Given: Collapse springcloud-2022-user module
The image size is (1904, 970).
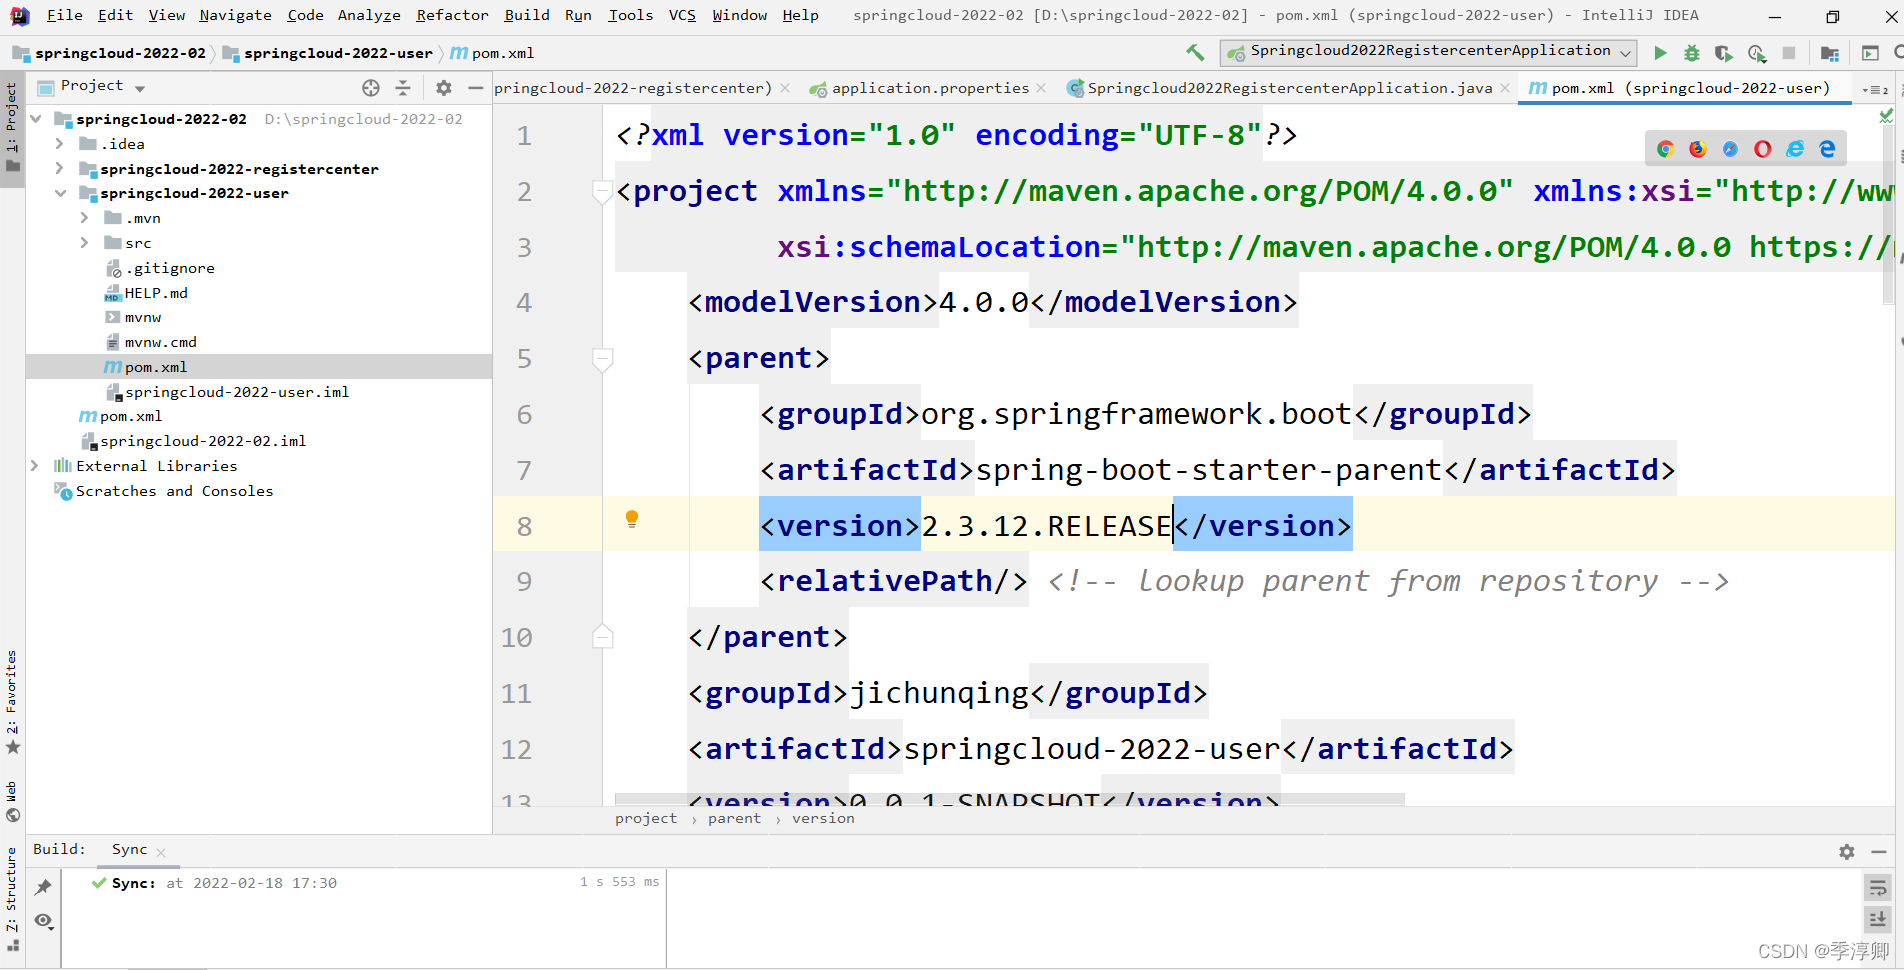Looking at the screenshot, I should tap(60, 193).
